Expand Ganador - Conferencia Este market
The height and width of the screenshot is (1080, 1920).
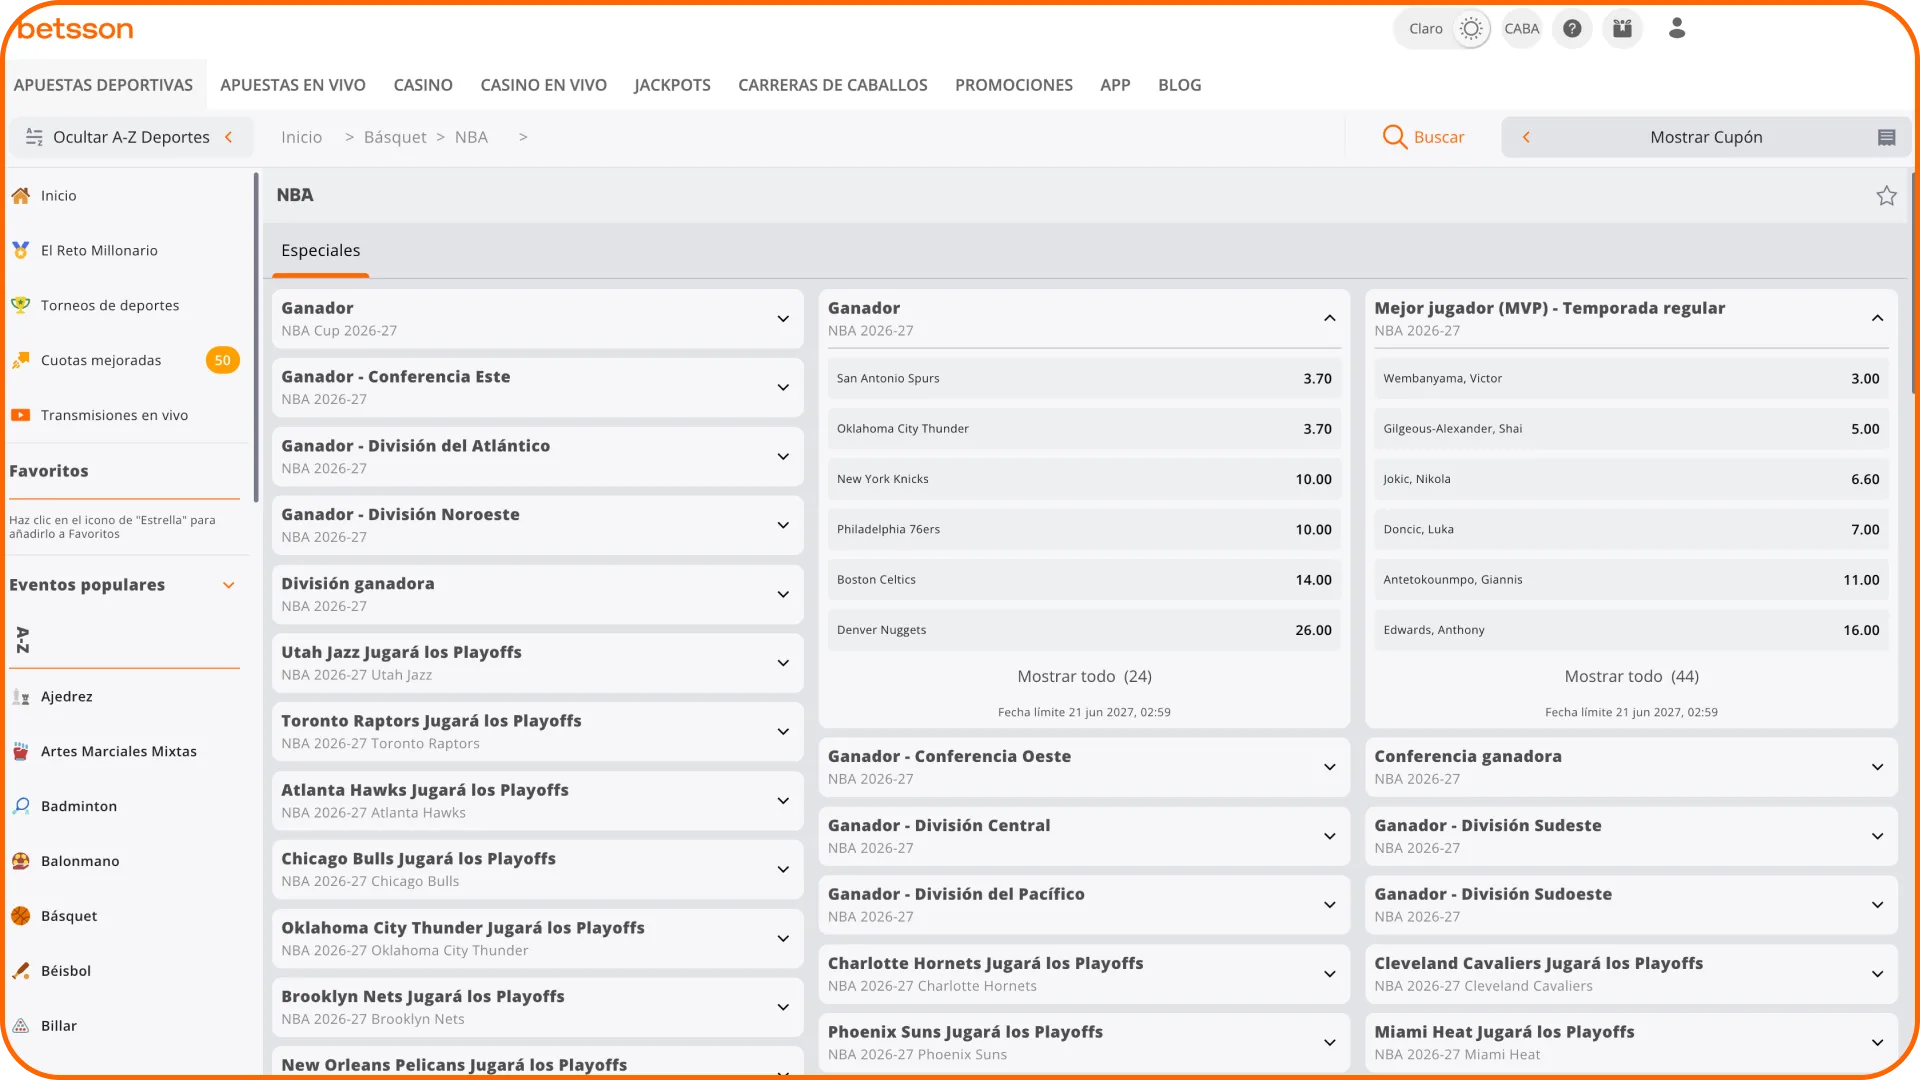coord(537,388)
